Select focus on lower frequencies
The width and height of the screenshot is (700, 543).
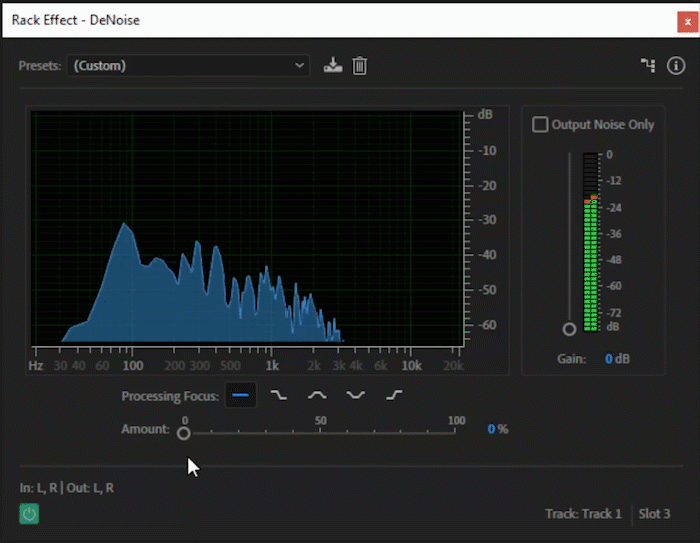tap(279, 395)
